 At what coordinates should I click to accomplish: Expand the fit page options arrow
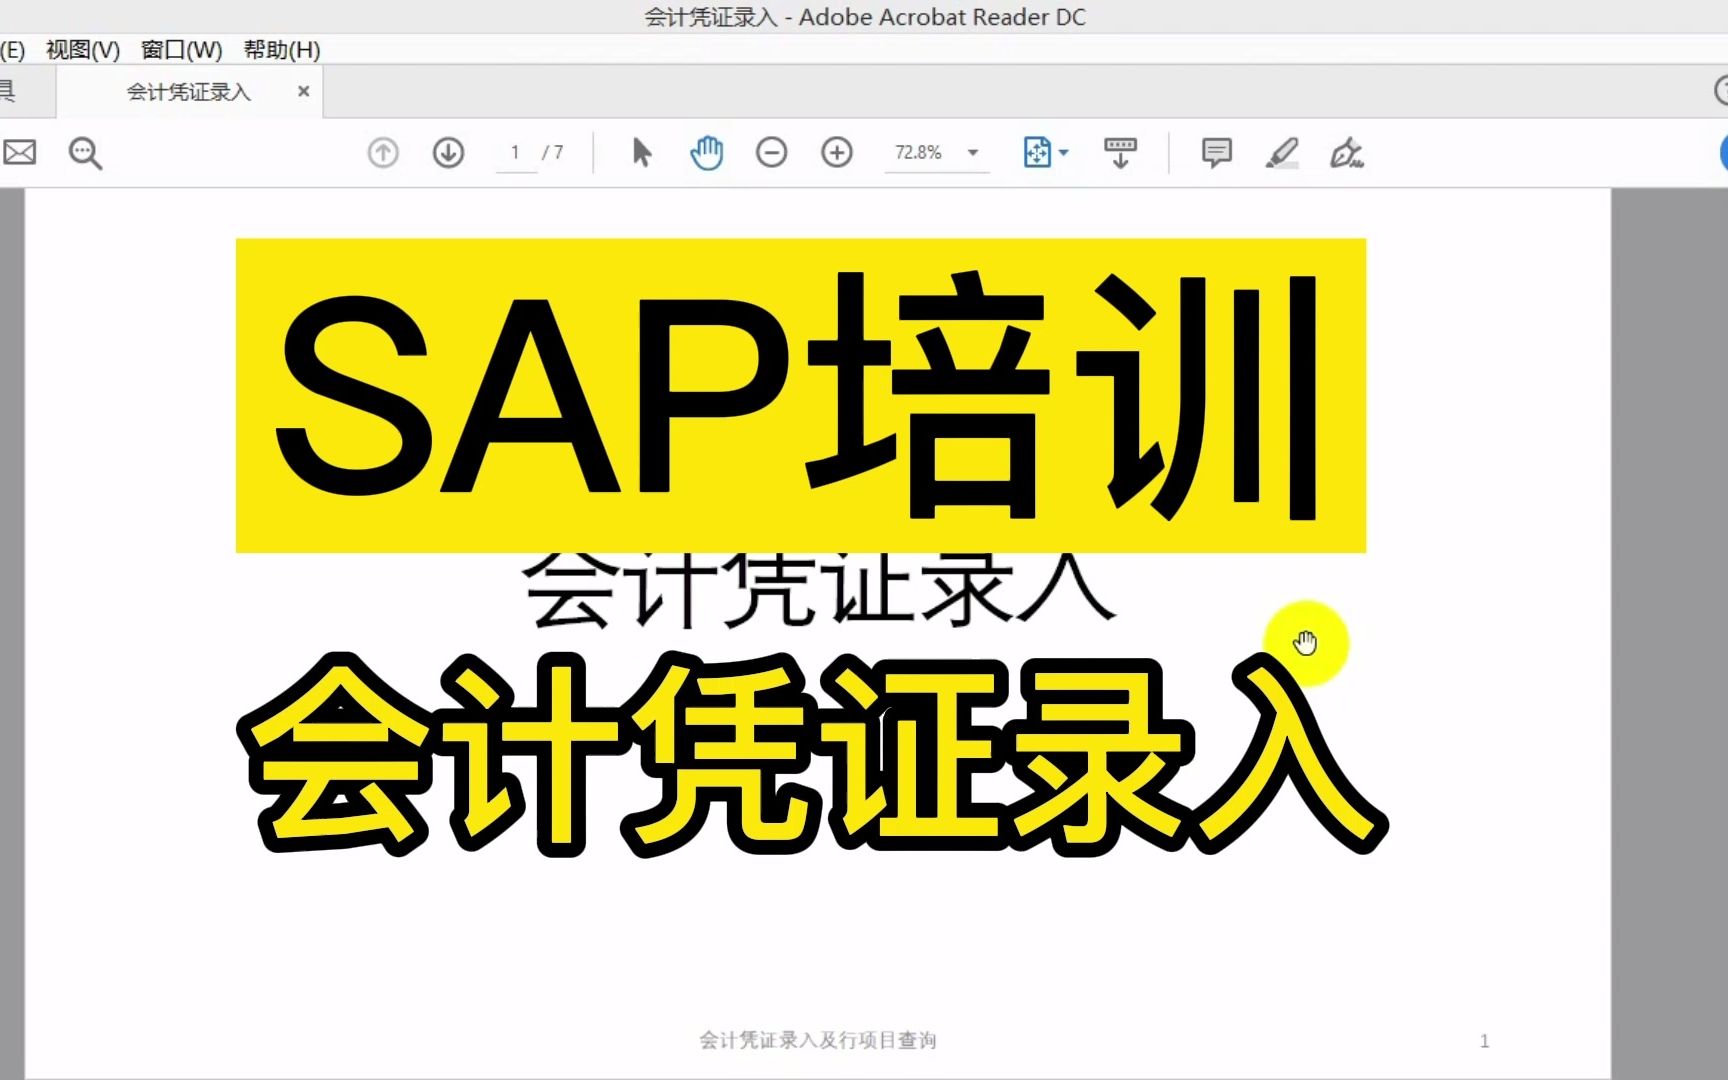(x=1064, y=153)
